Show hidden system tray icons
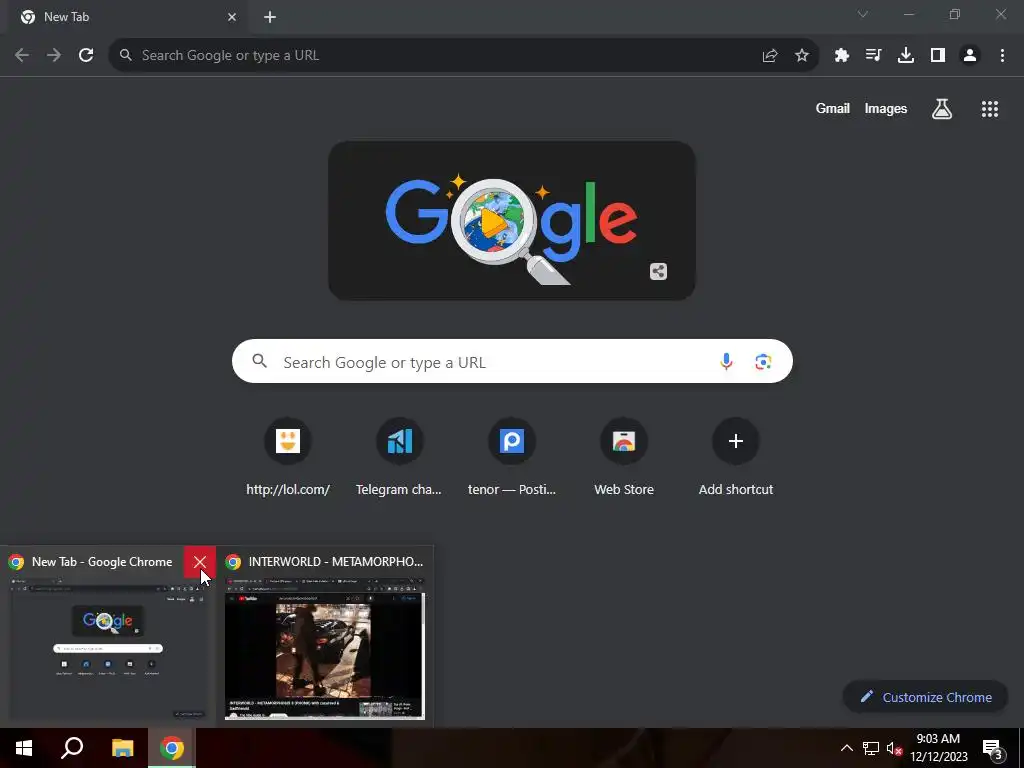1024x768 pixels. click(x=846, y=748)
